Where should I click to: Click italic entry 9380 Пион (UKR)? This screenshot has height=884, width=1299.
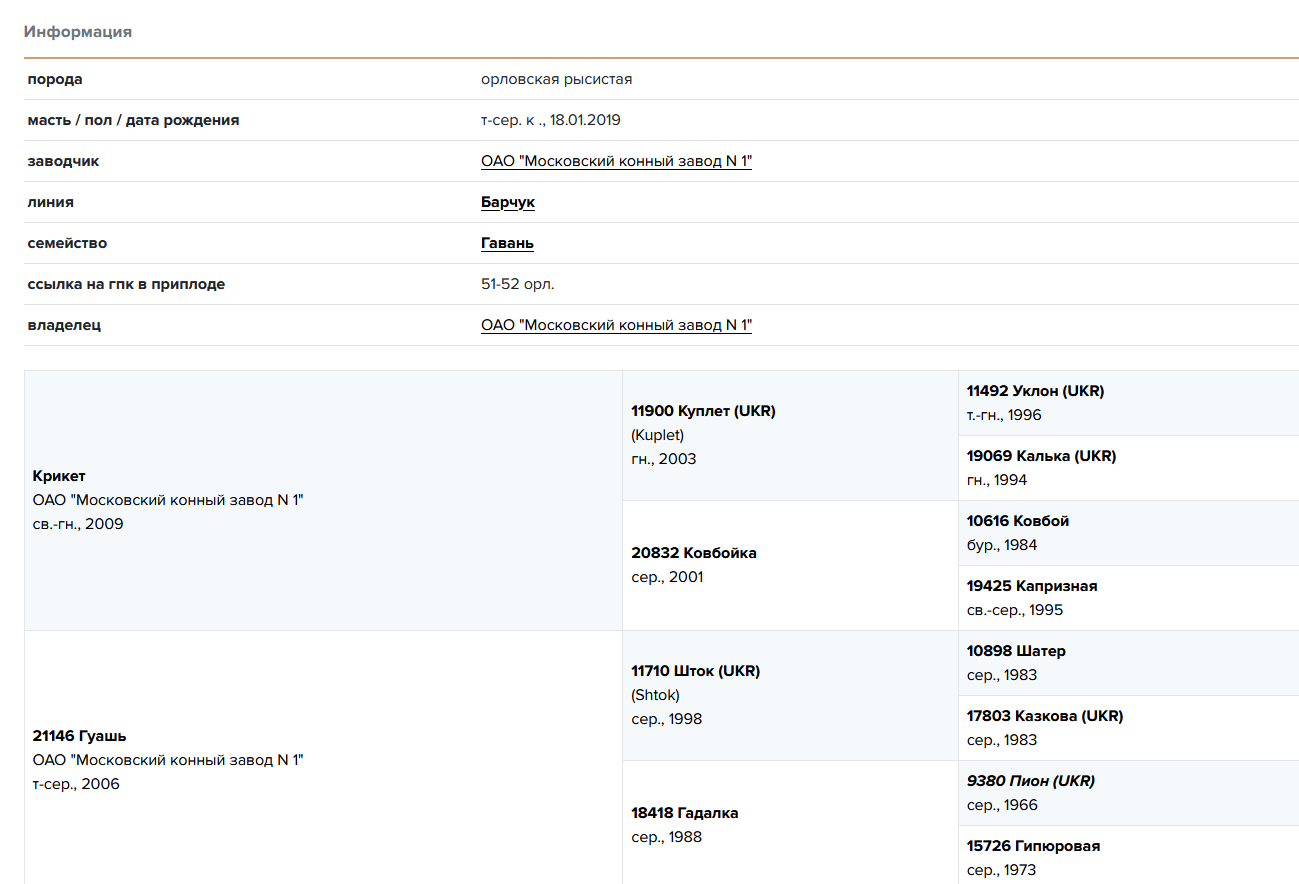click(1030, 781)
